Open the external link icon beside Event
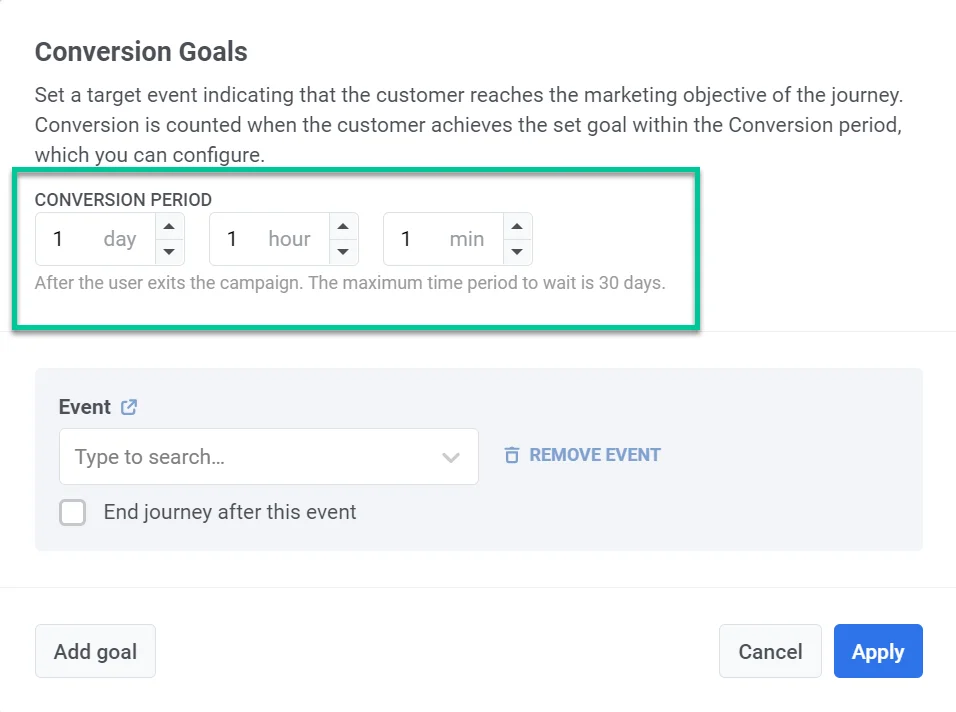The width and height of the screenshot is (956, 712). [x=129, y=407]
